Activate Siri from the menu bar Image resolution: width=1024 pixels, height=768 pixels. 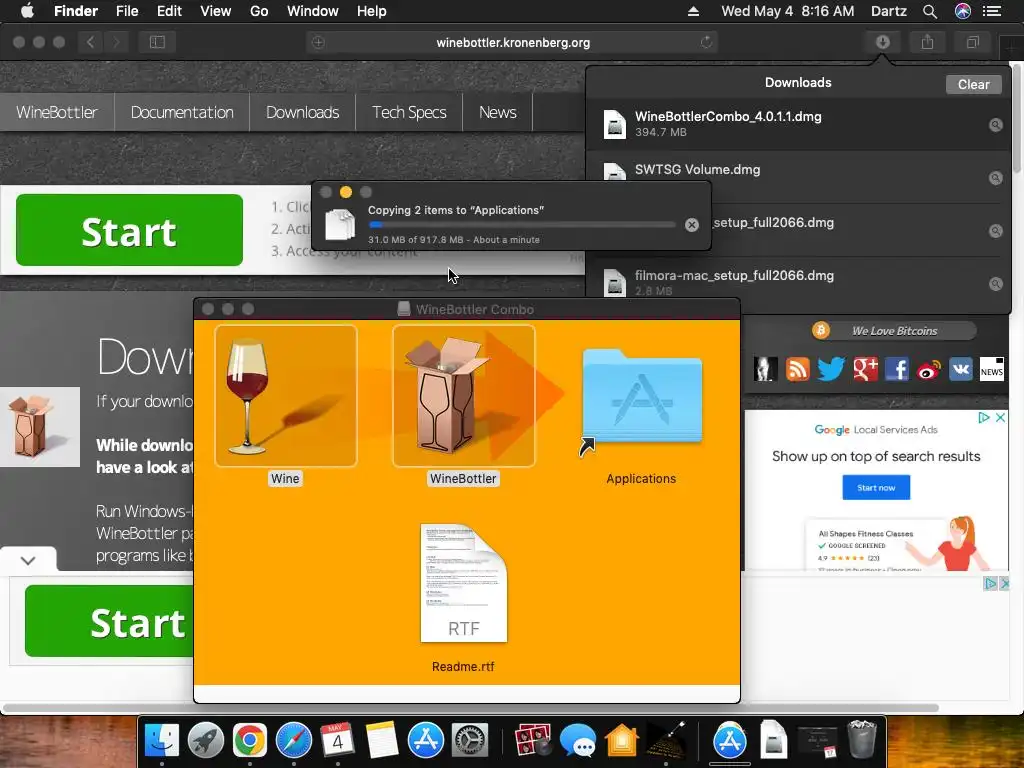(963, 11)
